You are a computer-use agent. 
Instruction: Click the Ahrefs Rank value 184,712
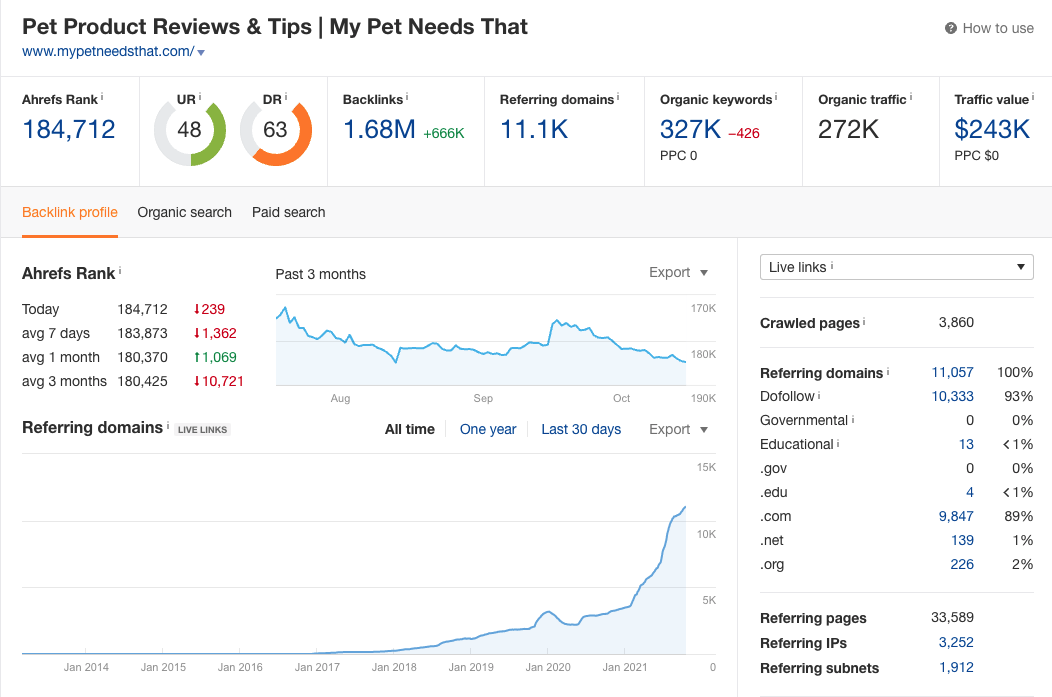69,129
